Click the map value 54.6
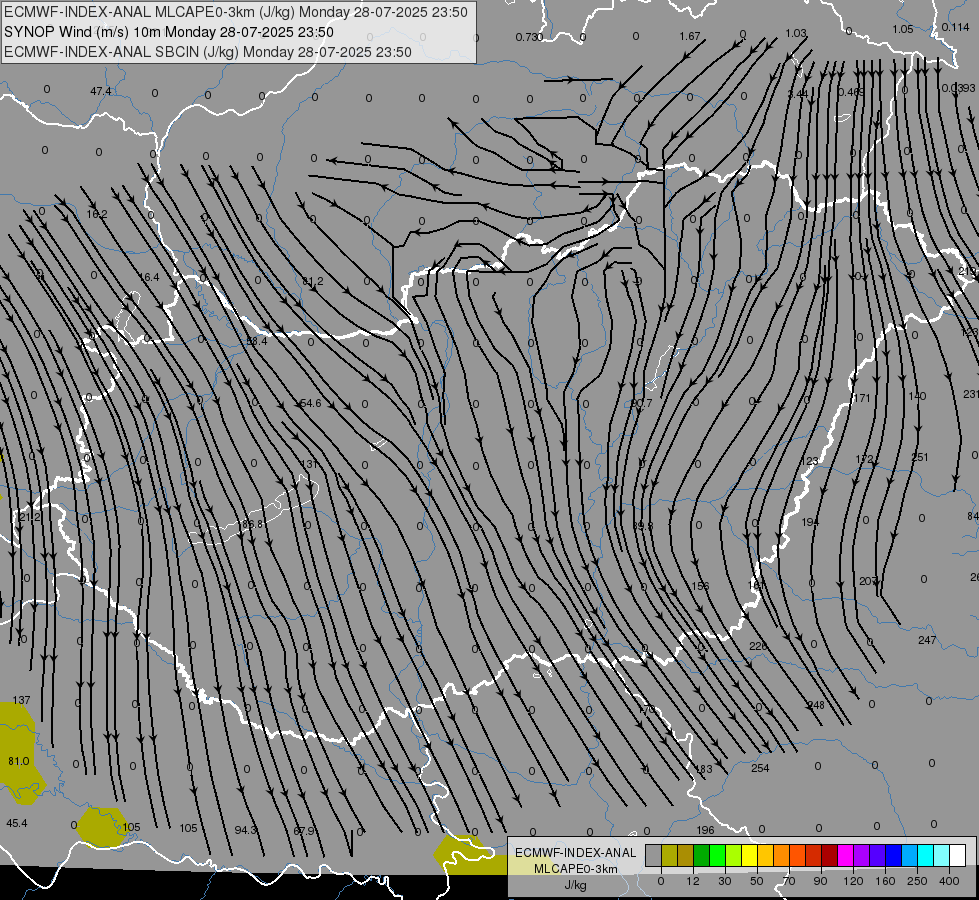The image size is (979, 900). [x=310, y=403]
